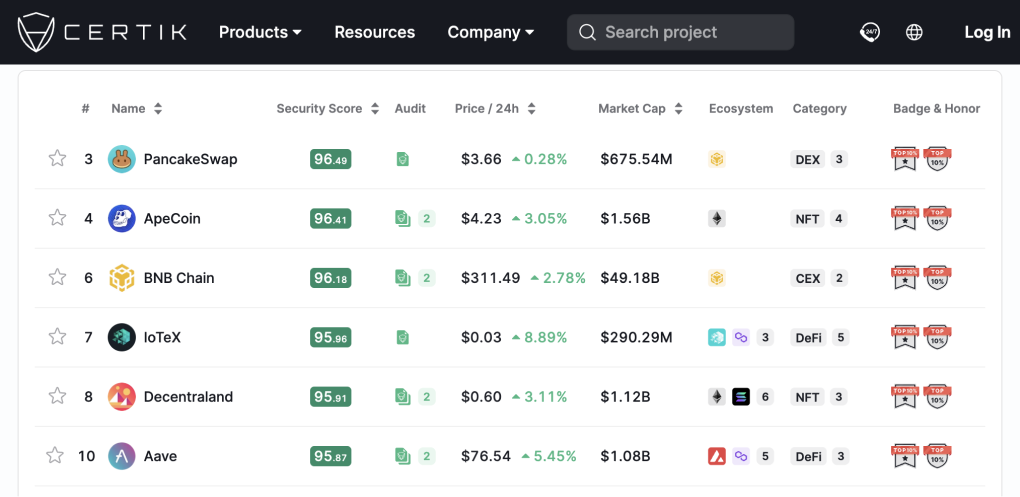Screen dimensions: 1020x497
Task: Sort the table by Security Score
Action: (327, 108)
